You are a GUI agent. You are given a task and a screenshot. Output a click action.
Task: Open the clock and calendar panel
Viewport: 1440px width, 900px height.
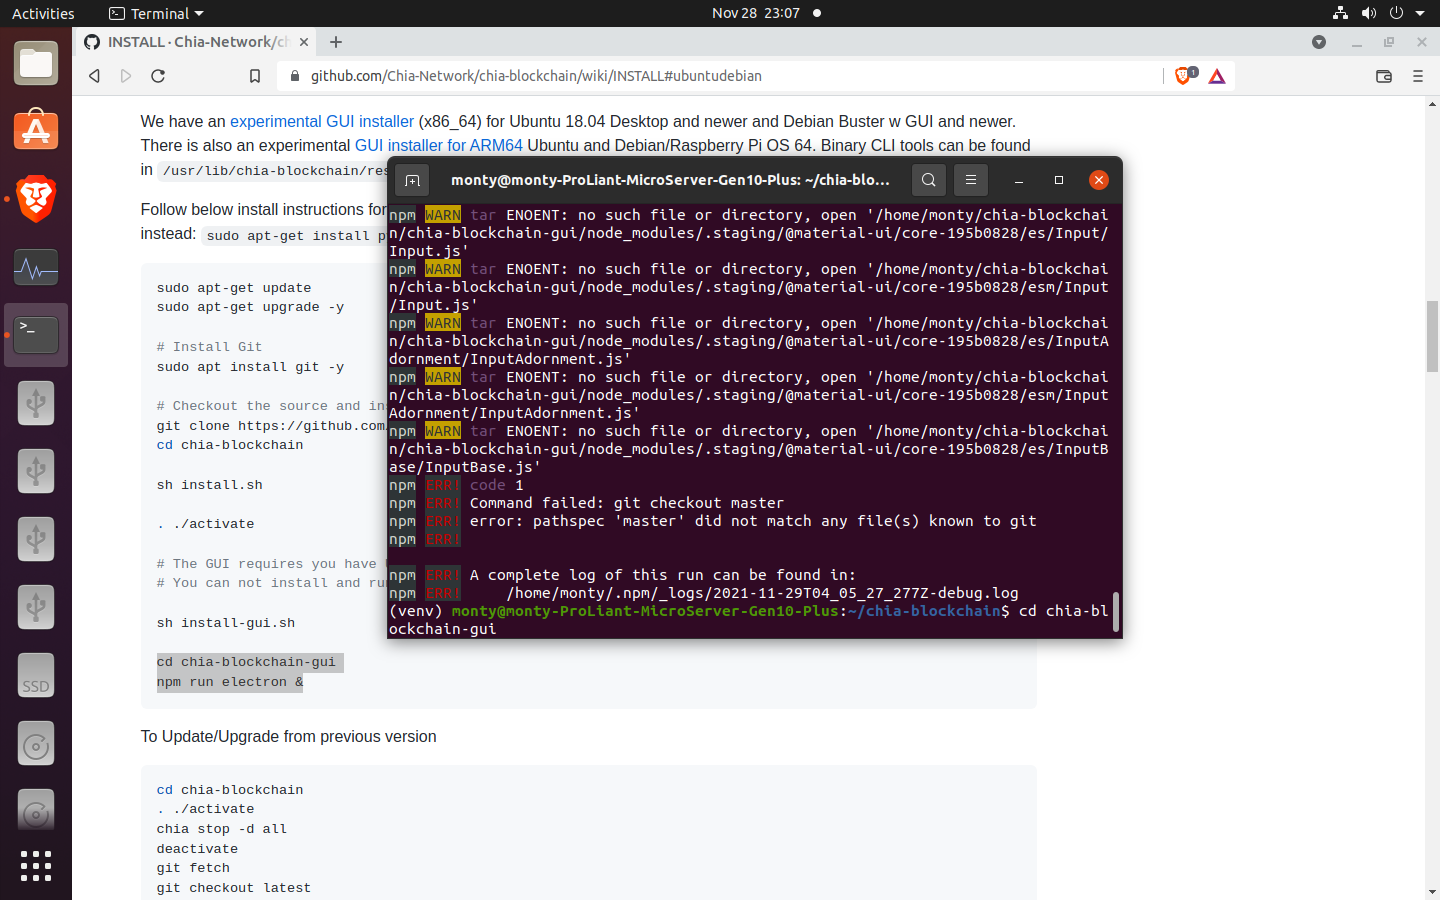[x=756, y=13]
